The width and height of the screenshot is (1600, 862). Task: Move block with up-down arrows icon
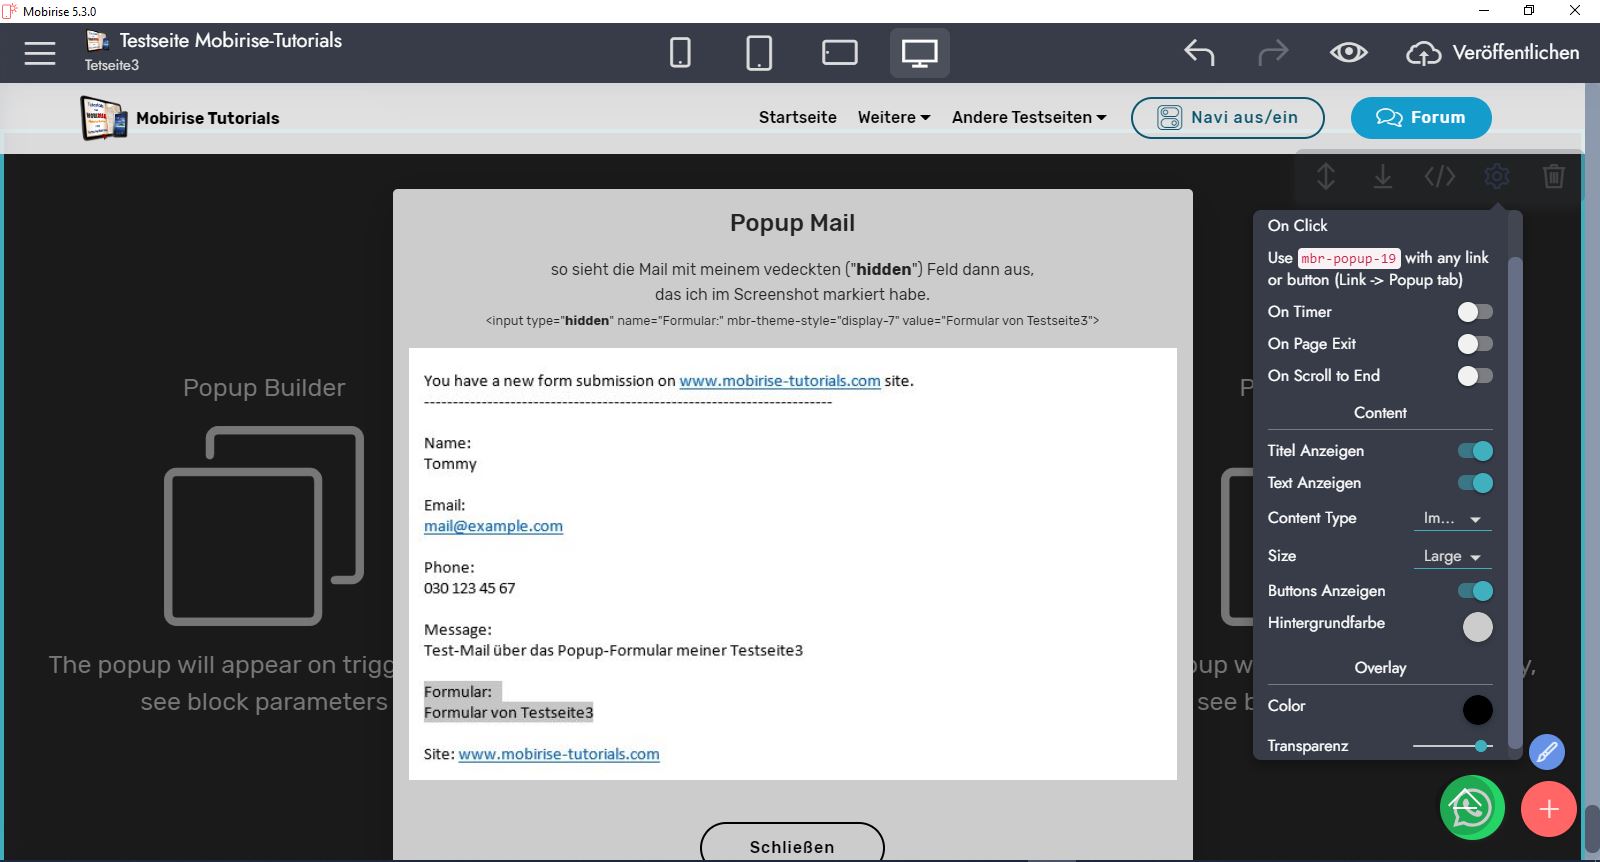(x=1326, y=176)
